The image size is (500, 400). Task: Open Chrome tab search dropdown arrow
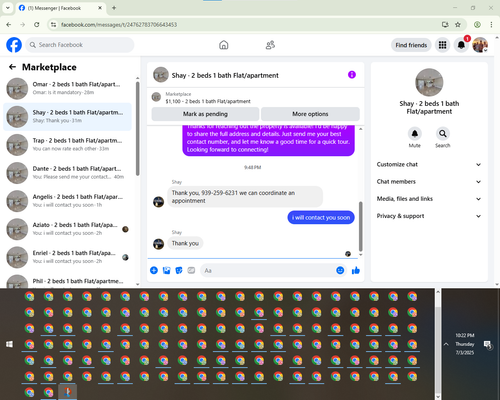[x=8, y=8]
